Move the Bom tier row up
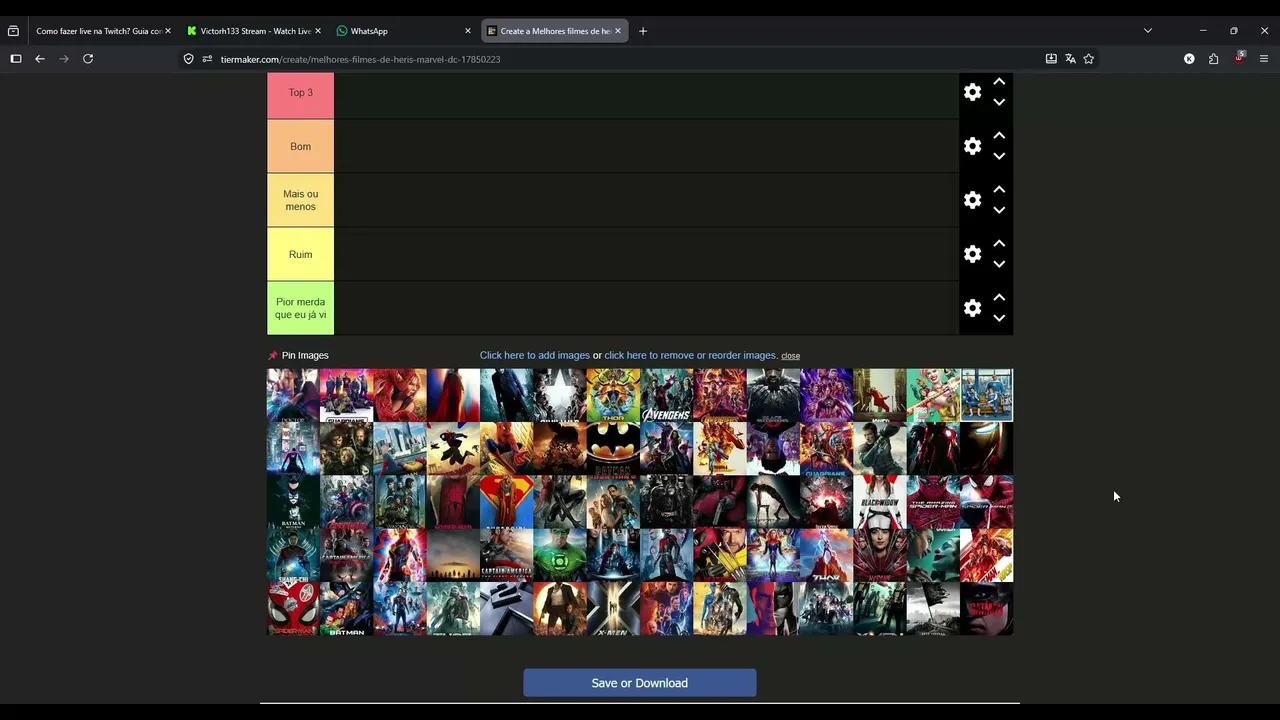This screenshot has width=1280, height=720. point(999,135)
